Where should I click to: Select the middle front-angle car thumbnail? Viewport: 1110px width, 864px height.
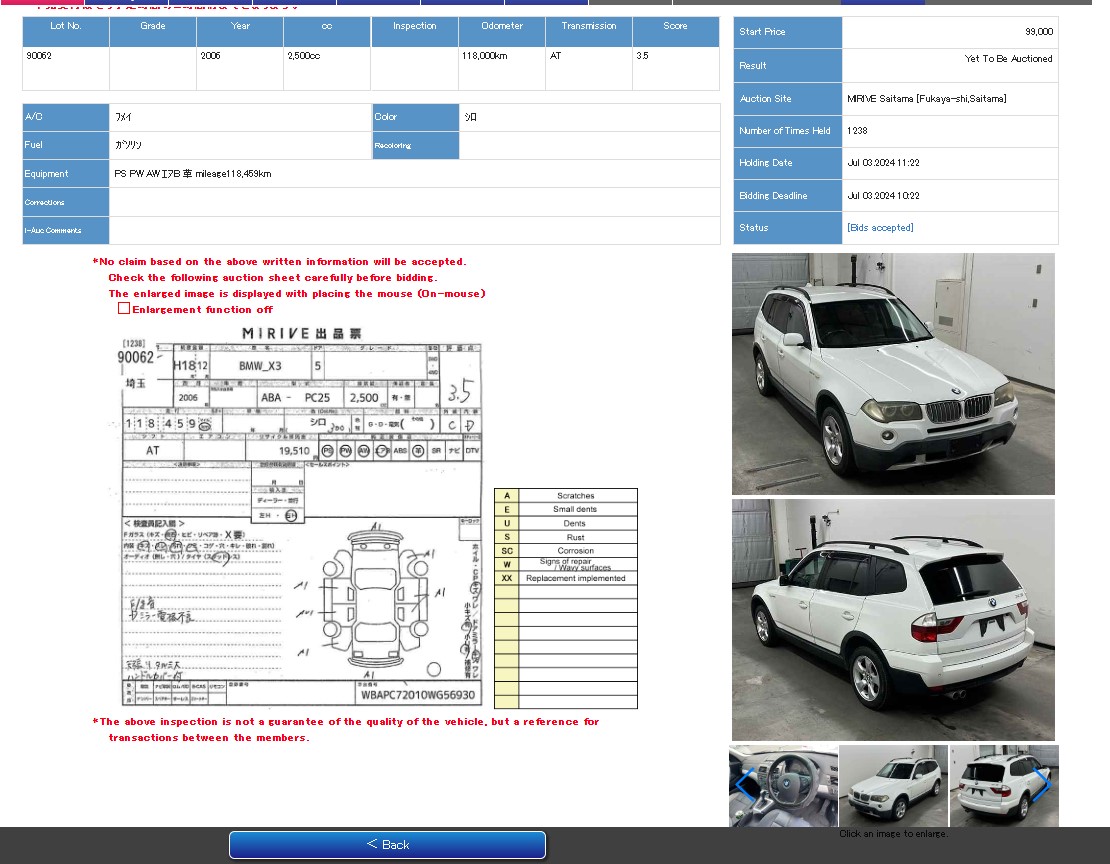(x=893, y=785)
